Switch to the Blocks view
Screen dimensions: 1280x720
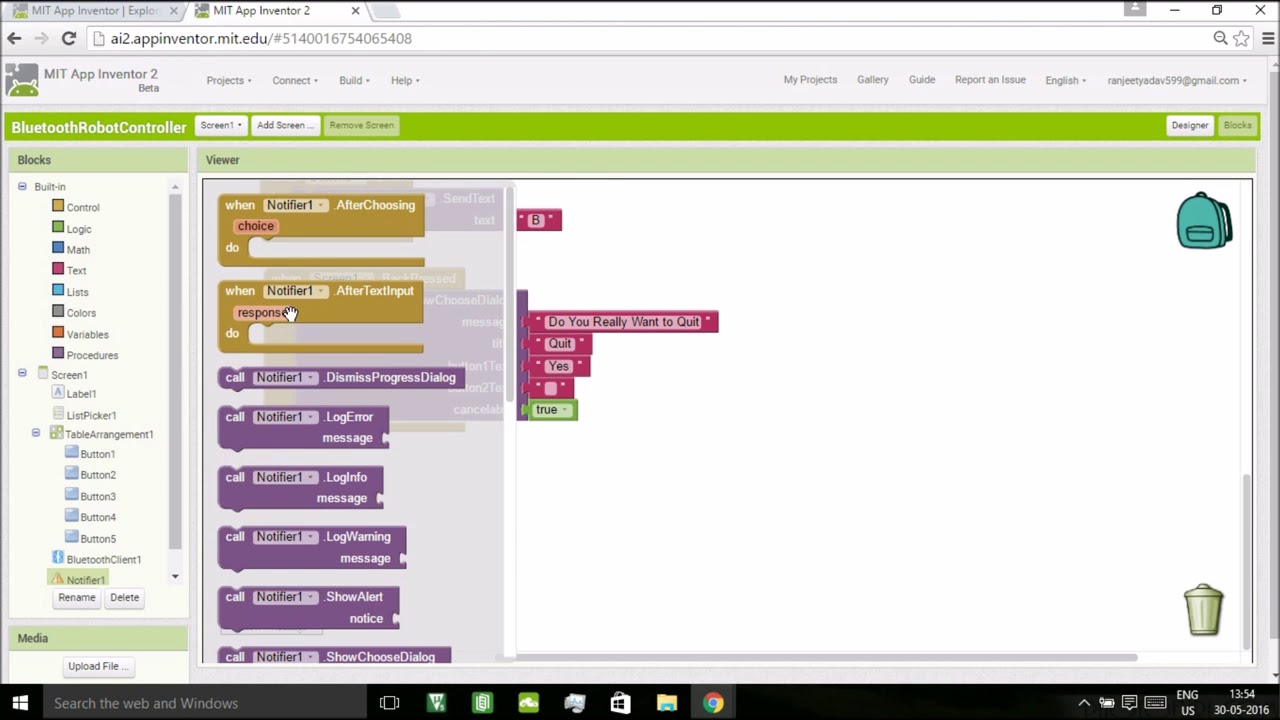1237,125
